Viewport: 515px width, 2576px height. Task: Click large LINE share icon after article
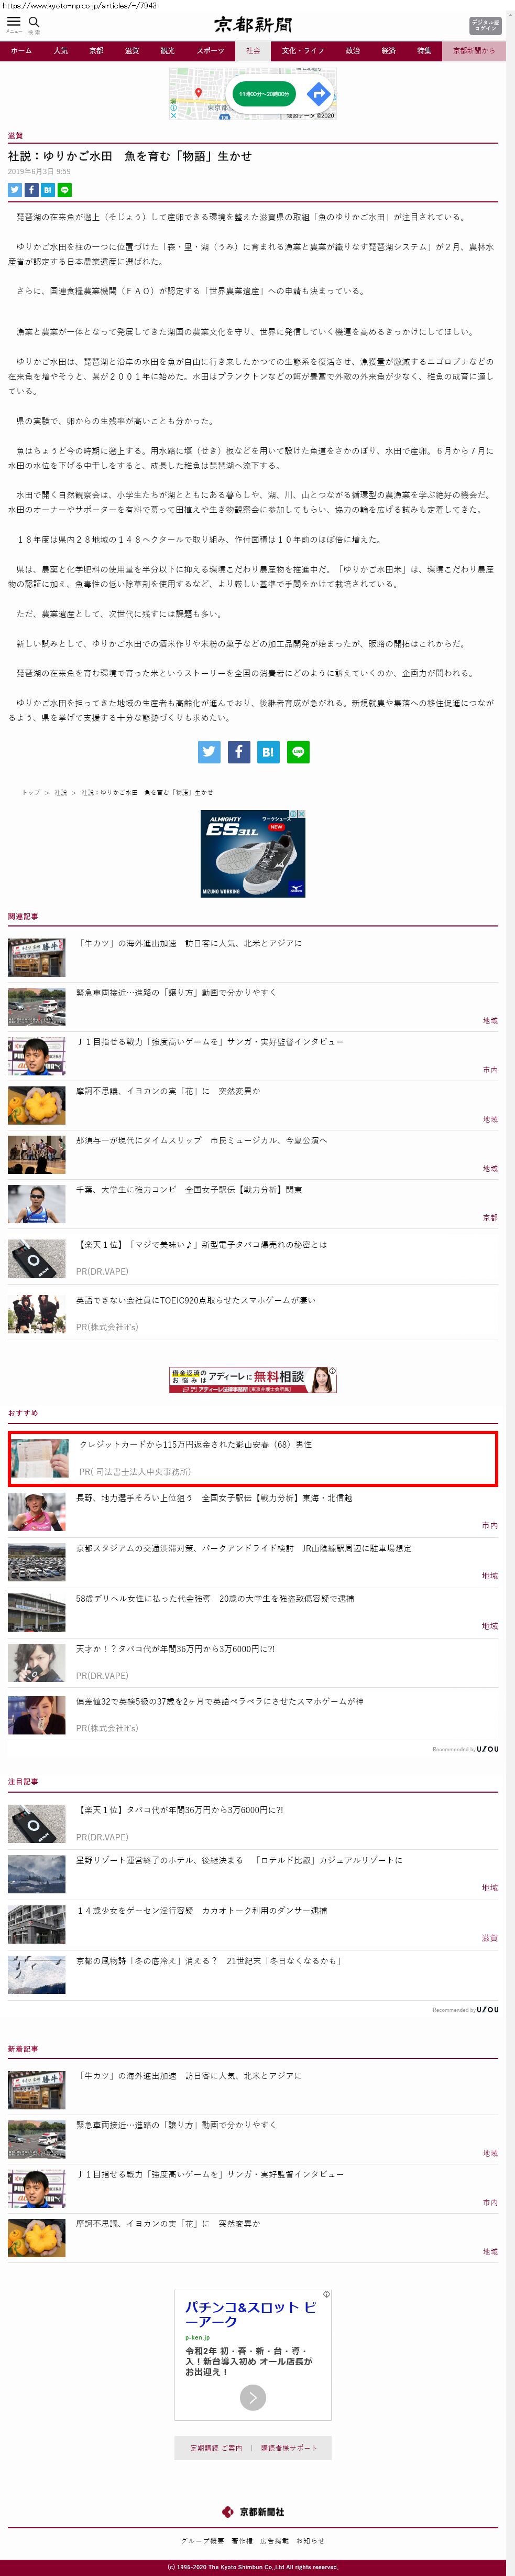click(x=297, y=752)
